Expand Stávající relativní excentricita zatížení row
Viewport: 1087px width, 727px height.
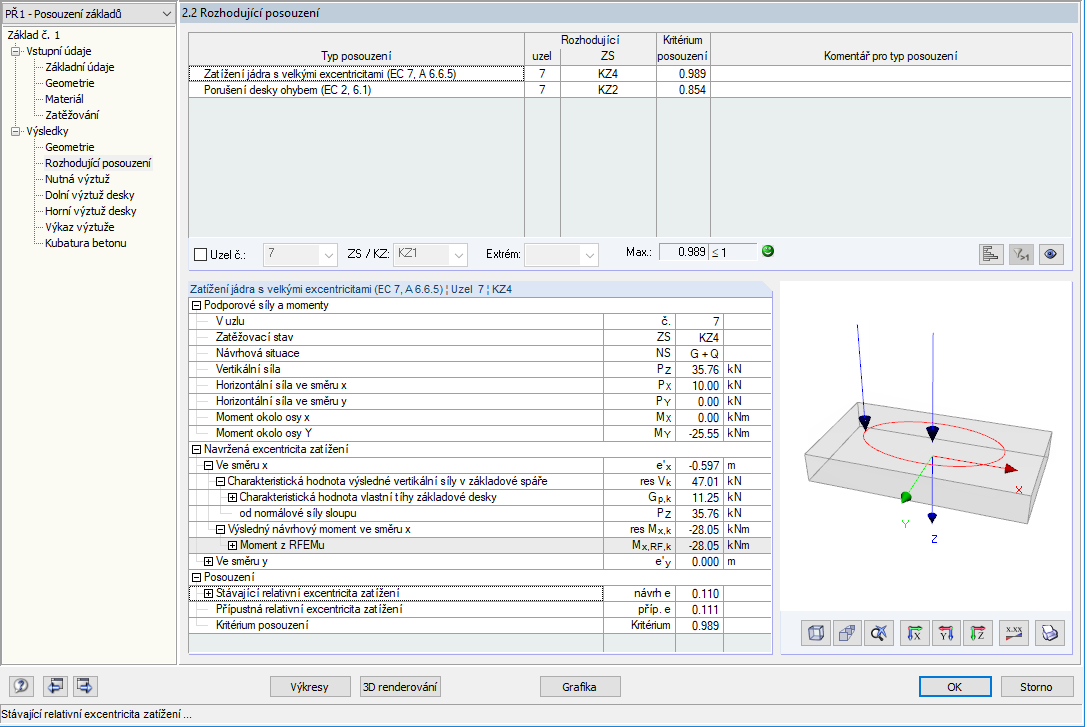click(x=208, y=593)
